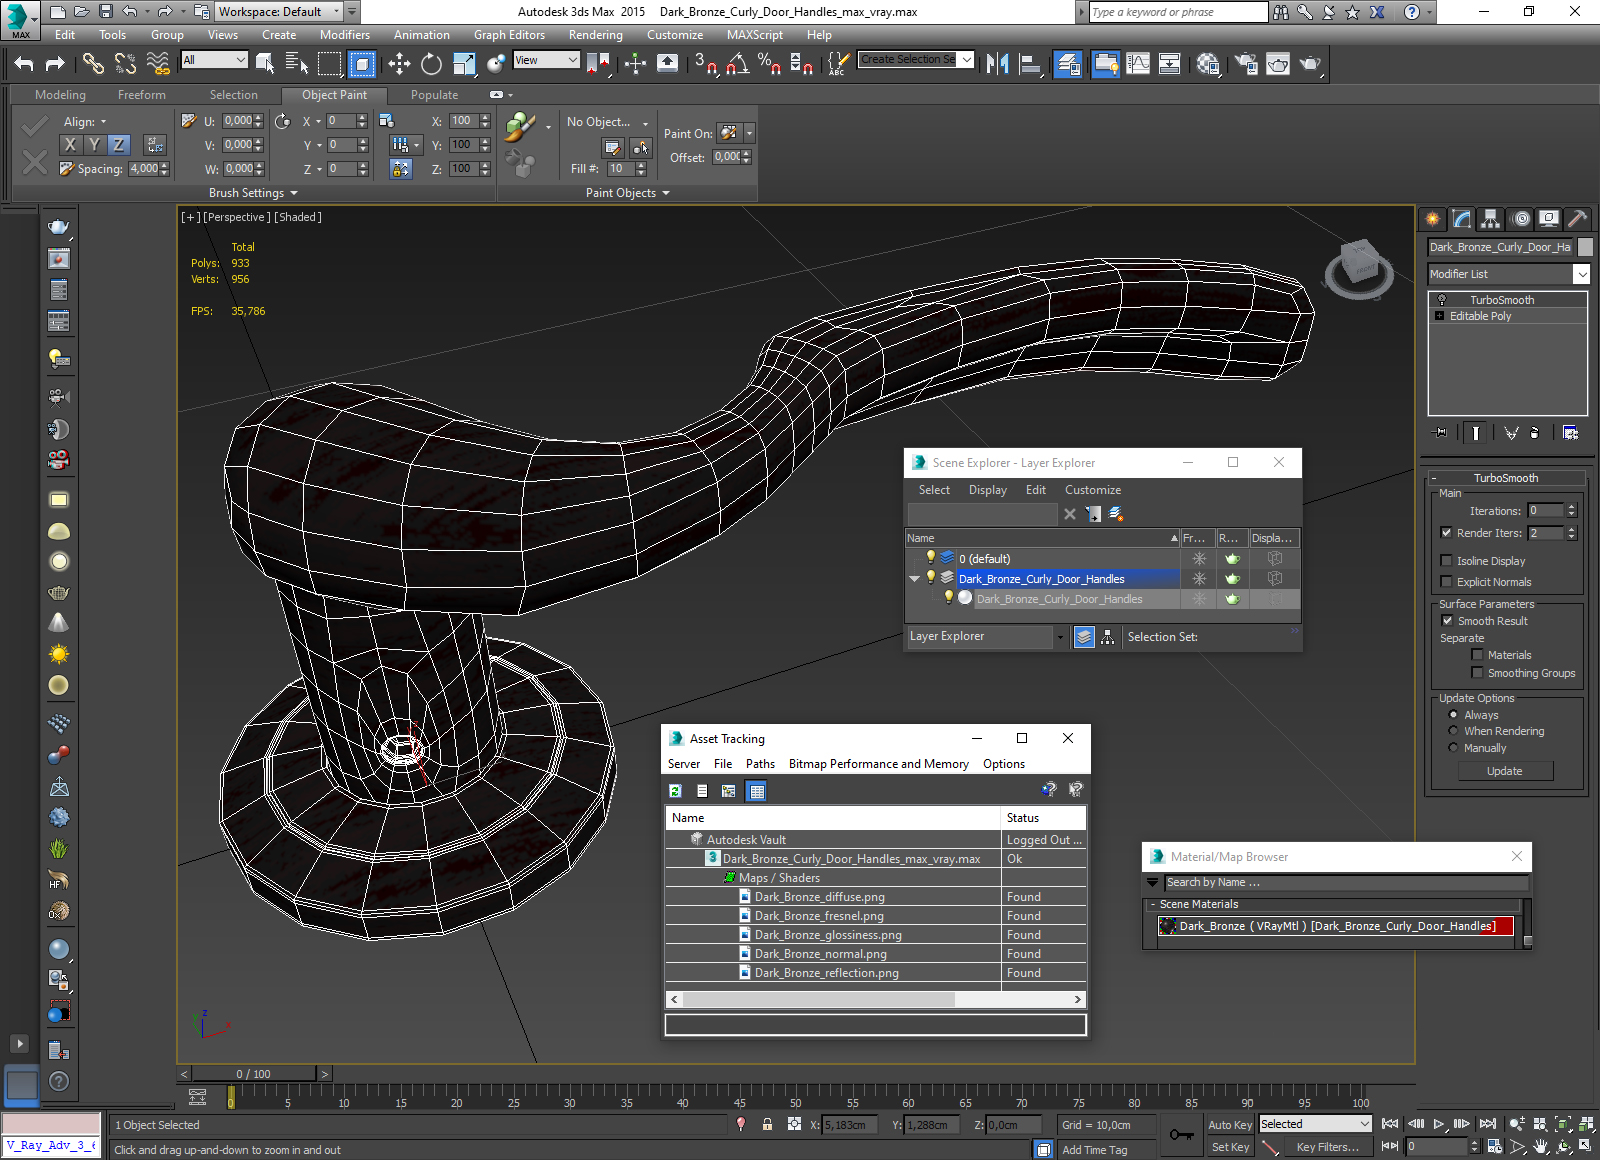Collapse the Dark_Bronze_Curly_Door_Handles layer tree
This screenshot has width=1600, height=1160.
(x=914, y=579)
